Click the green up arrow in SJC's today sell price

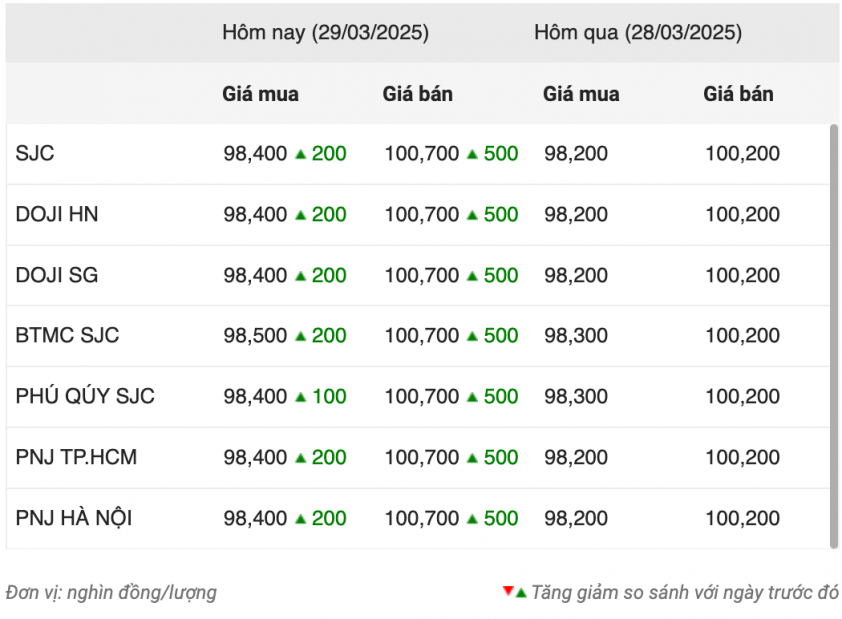coord(473,155)
